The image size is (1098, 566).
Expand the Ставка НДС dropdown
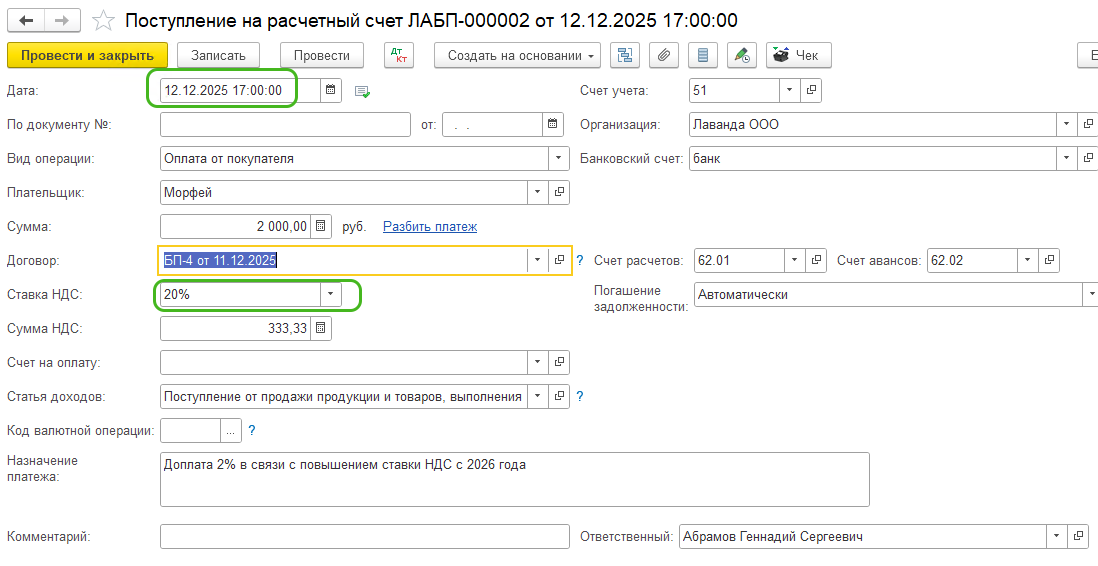click(330, 295)
